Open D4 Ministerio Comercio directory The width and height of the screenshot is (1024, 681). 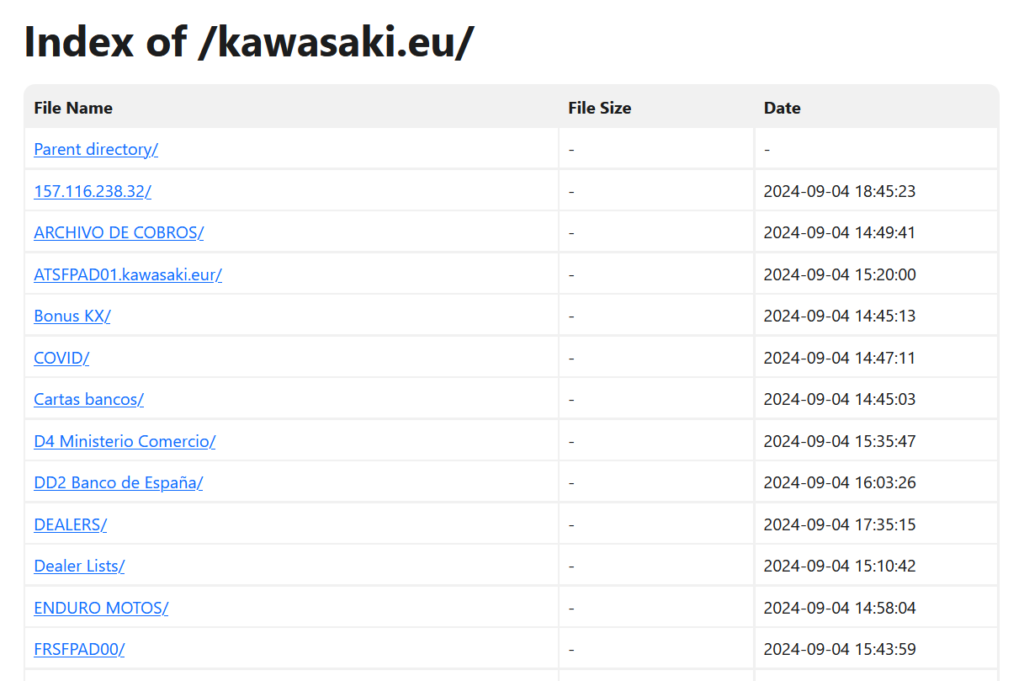pyautogui.click(x=124, y=441)
